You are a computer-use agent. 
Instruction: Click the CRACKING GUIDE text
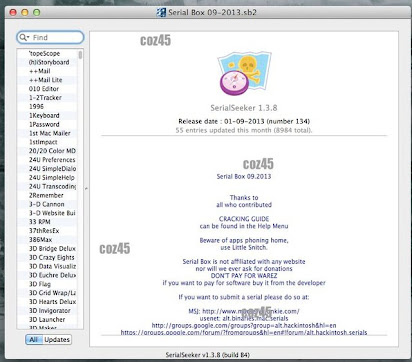244,219
